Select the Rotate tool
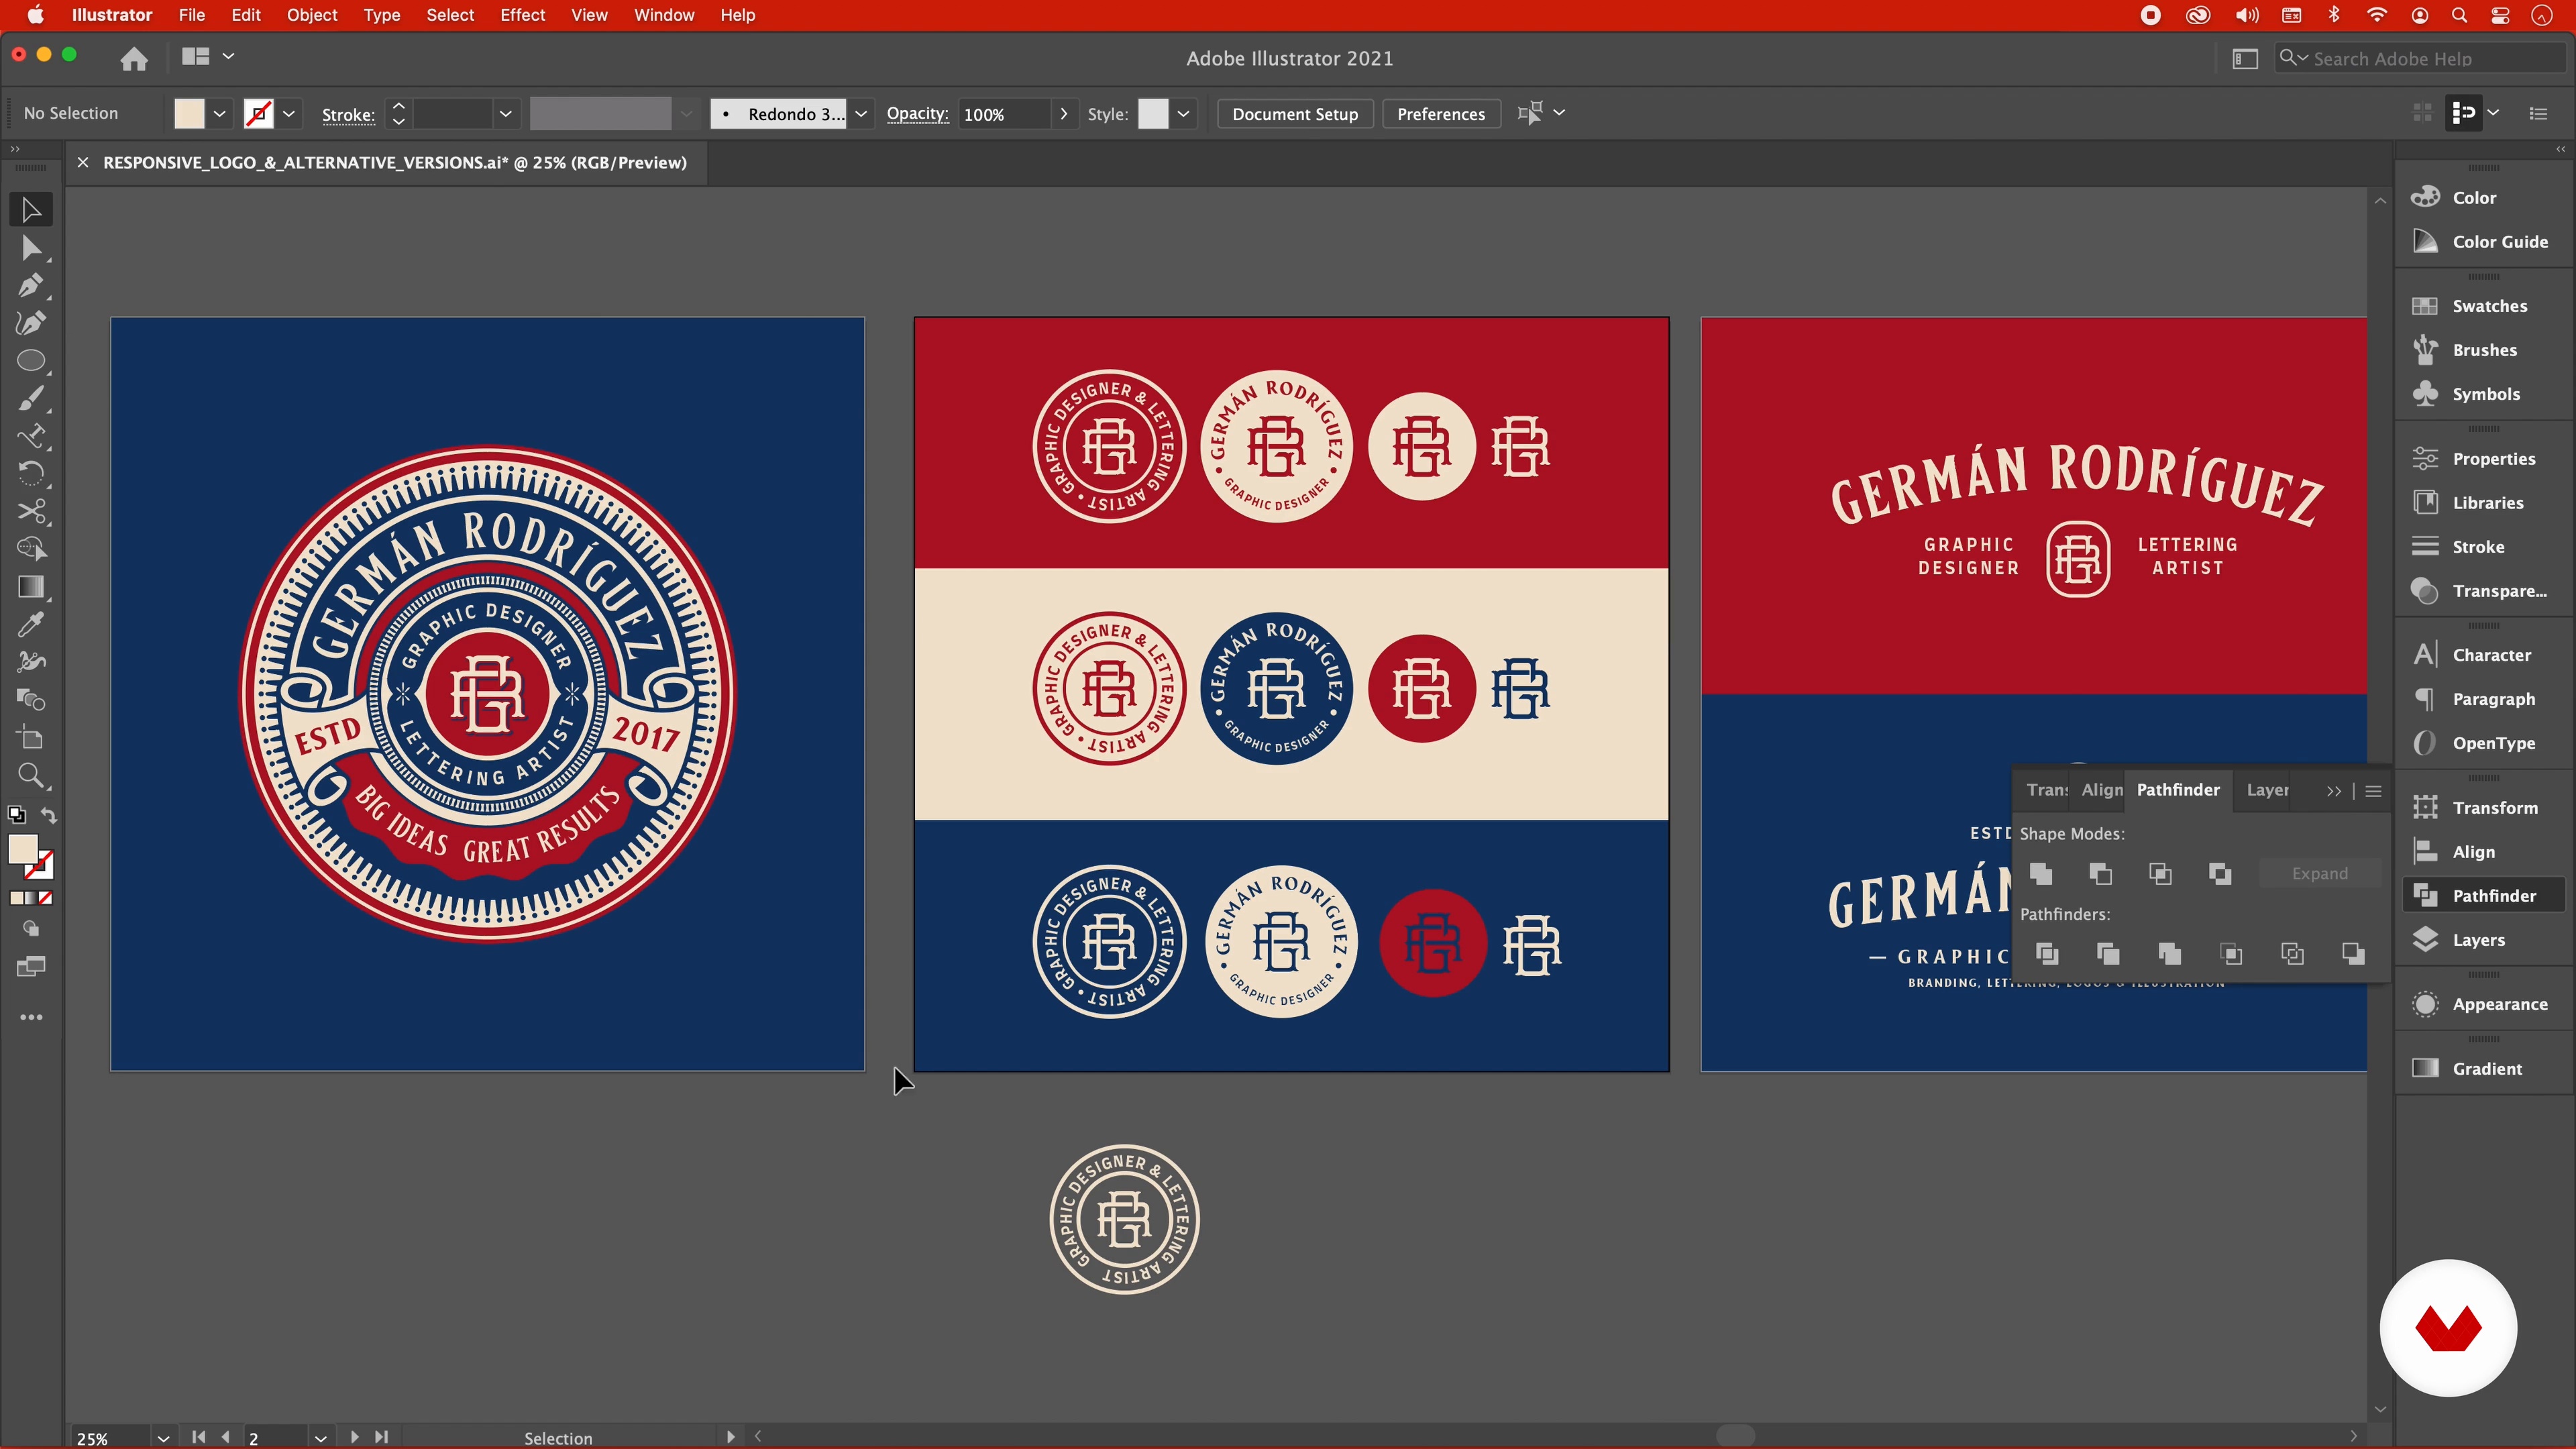 click(31, 474)
